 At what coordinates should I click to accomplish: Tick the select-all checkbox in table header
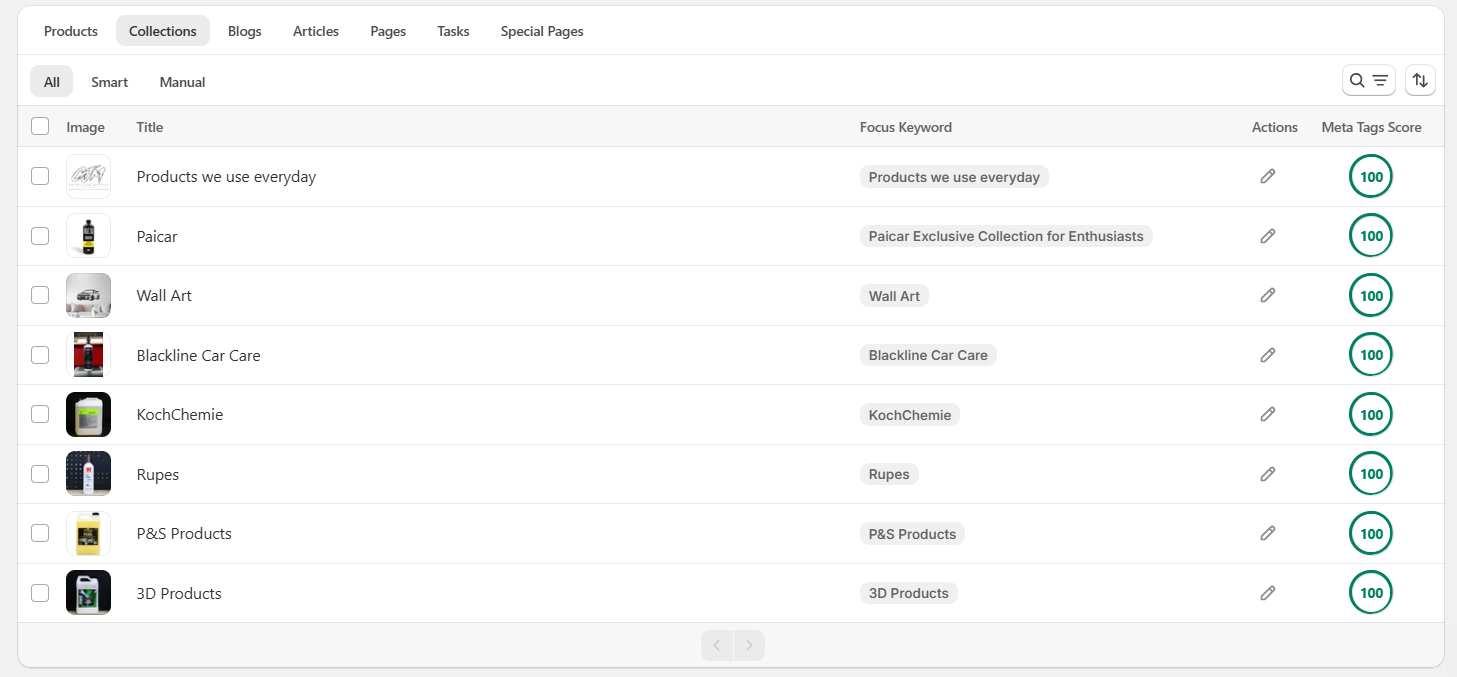tap(40, 126)
